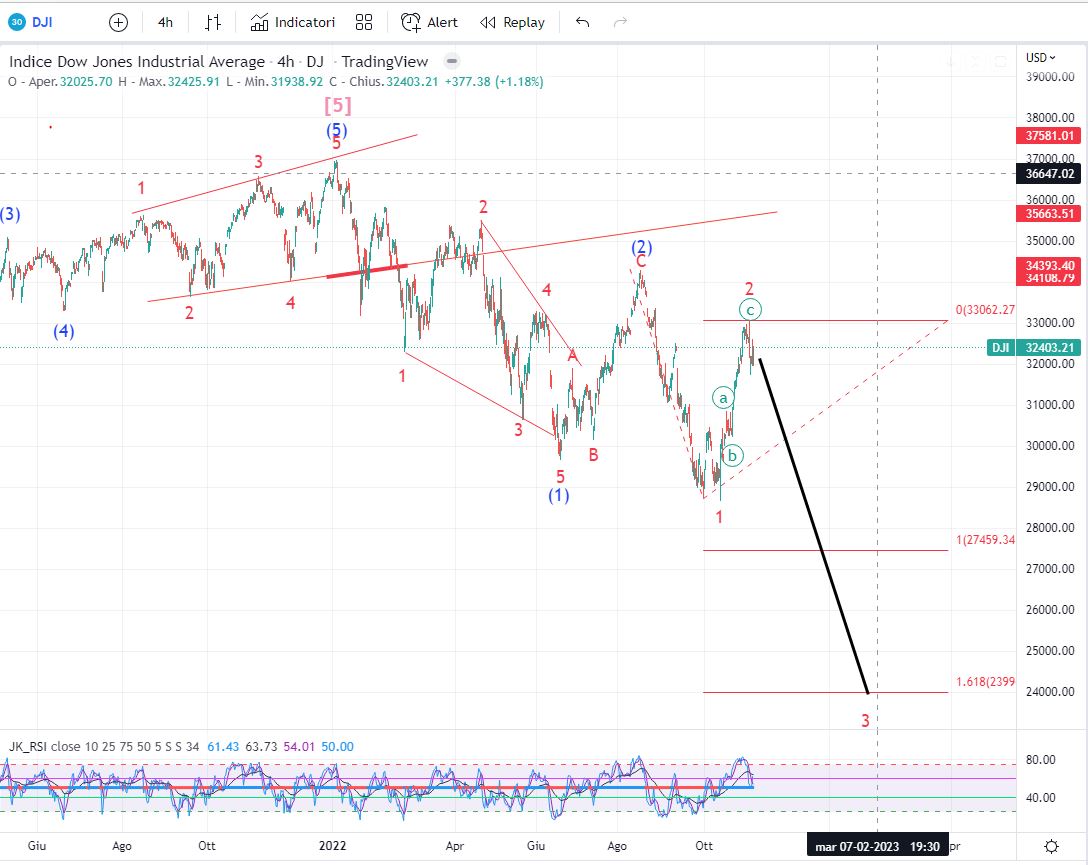Select the blue (4) wave label

(x=64, y=331)
